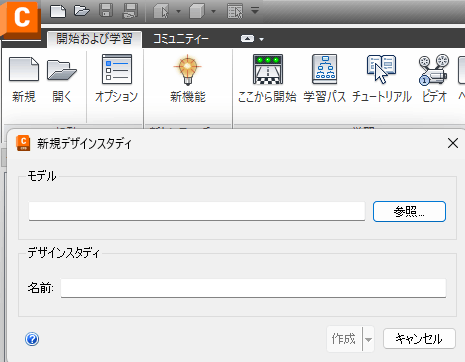
Task: Click the New document icon in quick access toolbar
Action: click(x=58, y=11)
